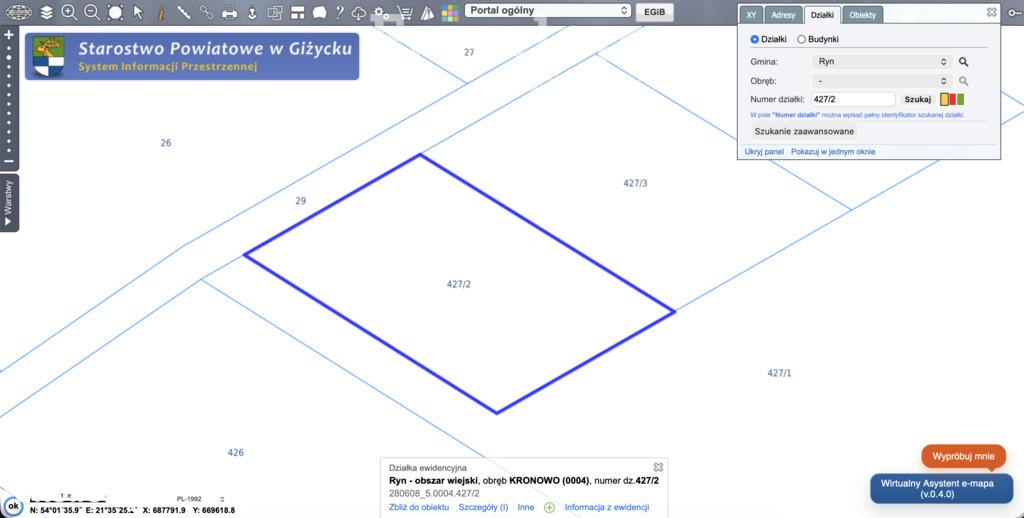Expand the Warstwy side panel

coord(9,202)
